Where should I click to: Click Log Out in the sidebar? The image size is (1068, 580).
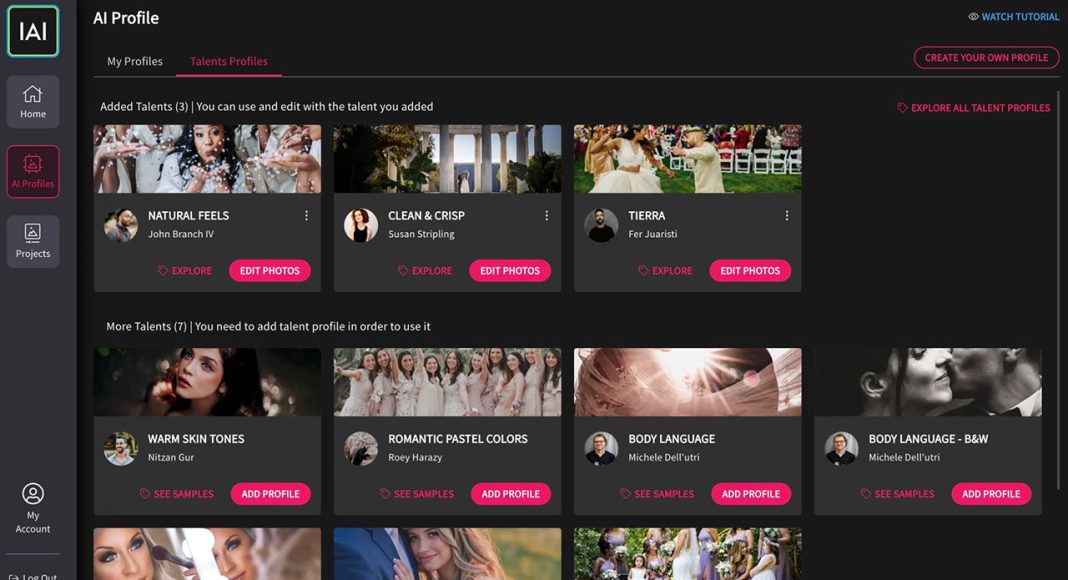click(33, 576)
